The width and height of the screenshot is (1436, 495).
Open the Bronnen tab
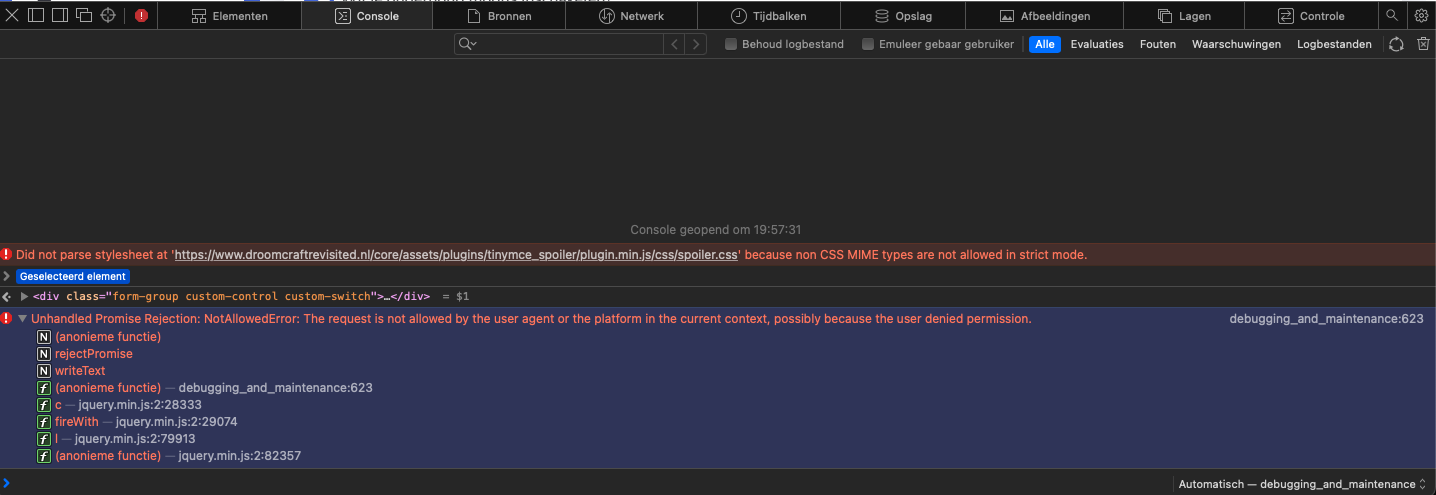click(499, 16)
